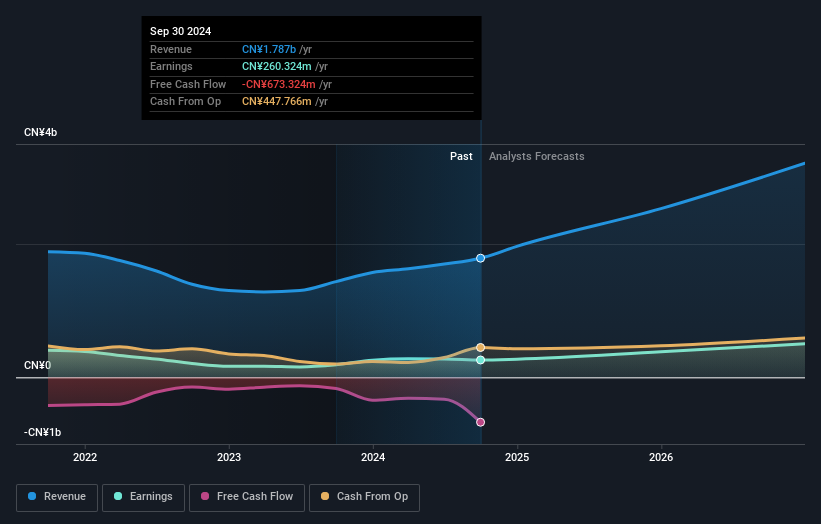
Task: Toggle the Cash From Op legend button
Action: pos(364,497)
